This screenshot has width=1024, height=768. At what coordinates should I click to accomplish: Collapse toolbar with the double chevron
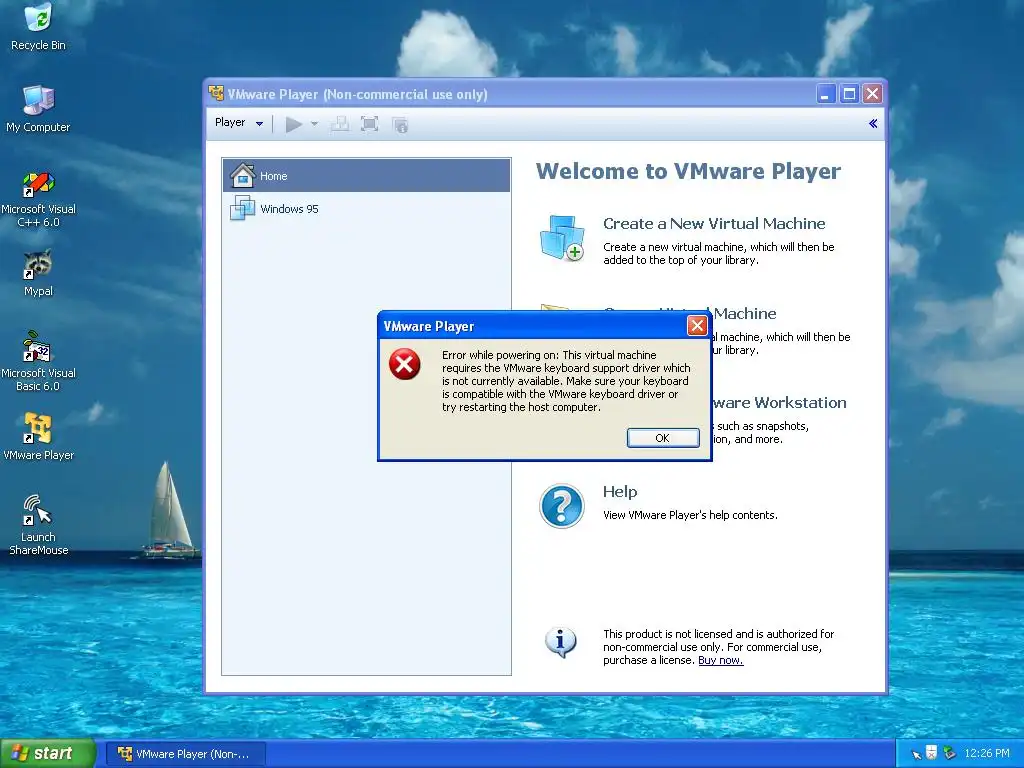[872, 123]
